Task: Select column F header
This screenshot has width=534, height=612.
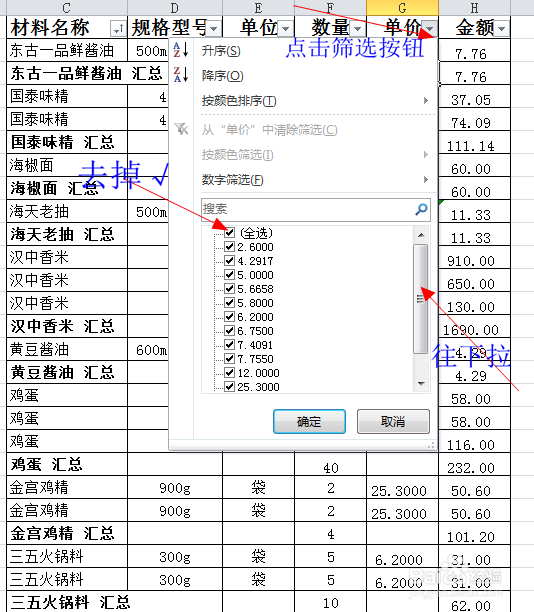Action: point(330,8)
